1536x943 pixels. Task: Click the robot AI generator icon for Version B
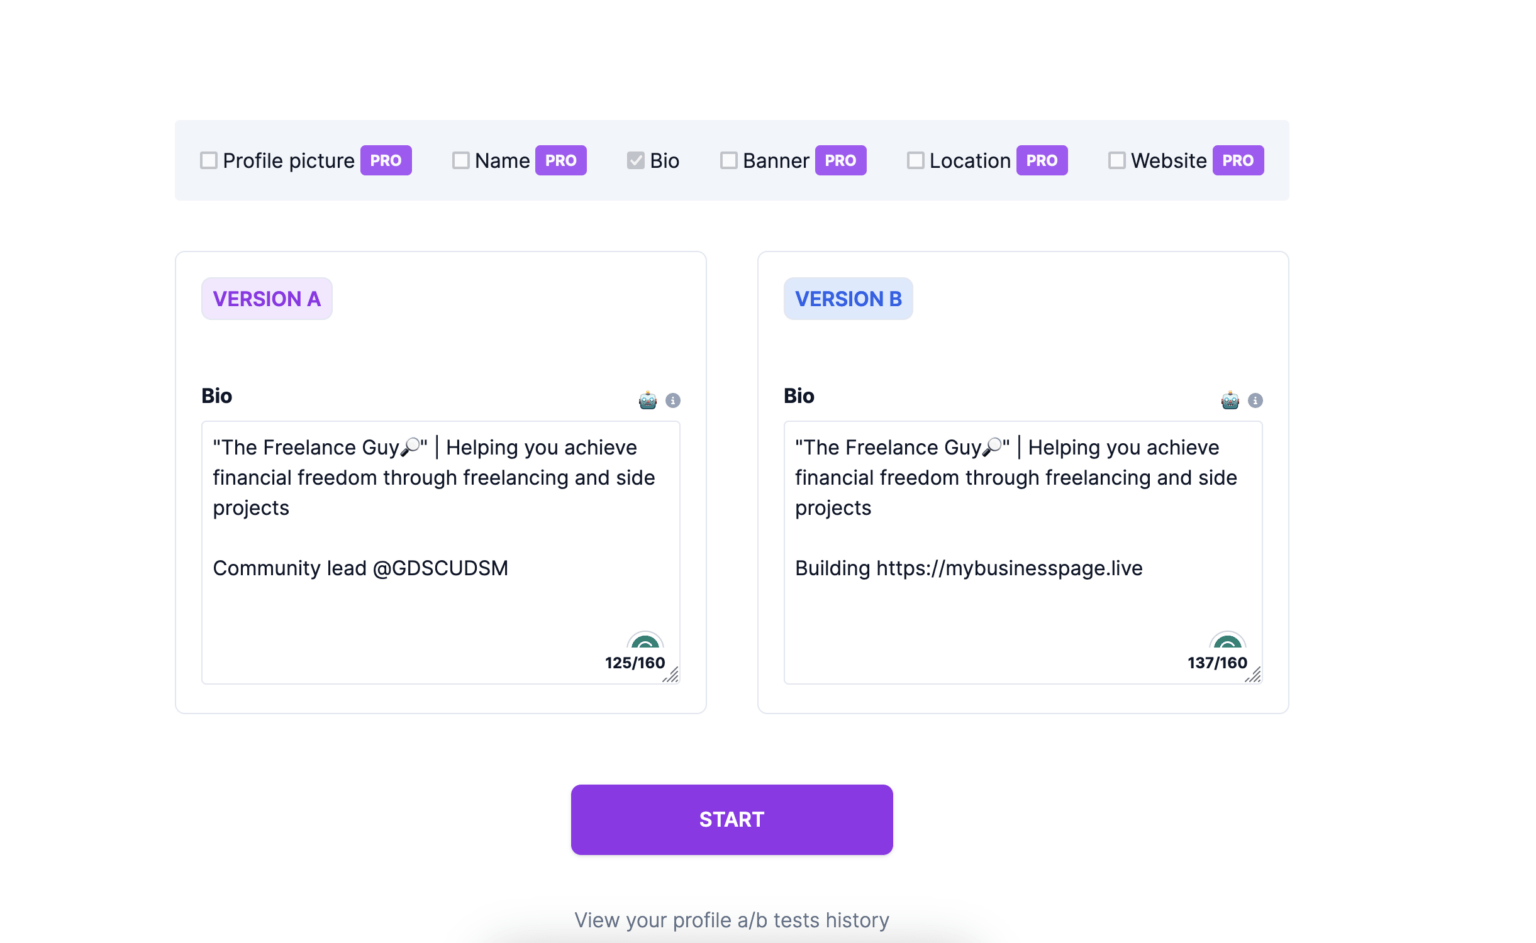tap(1229, 398)
